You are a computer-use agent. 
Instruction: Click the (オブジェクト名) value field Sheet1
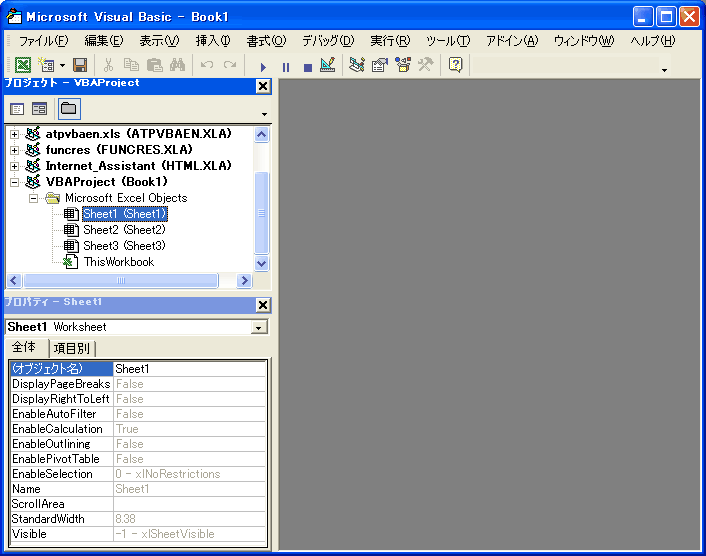[x=190, y=369]
